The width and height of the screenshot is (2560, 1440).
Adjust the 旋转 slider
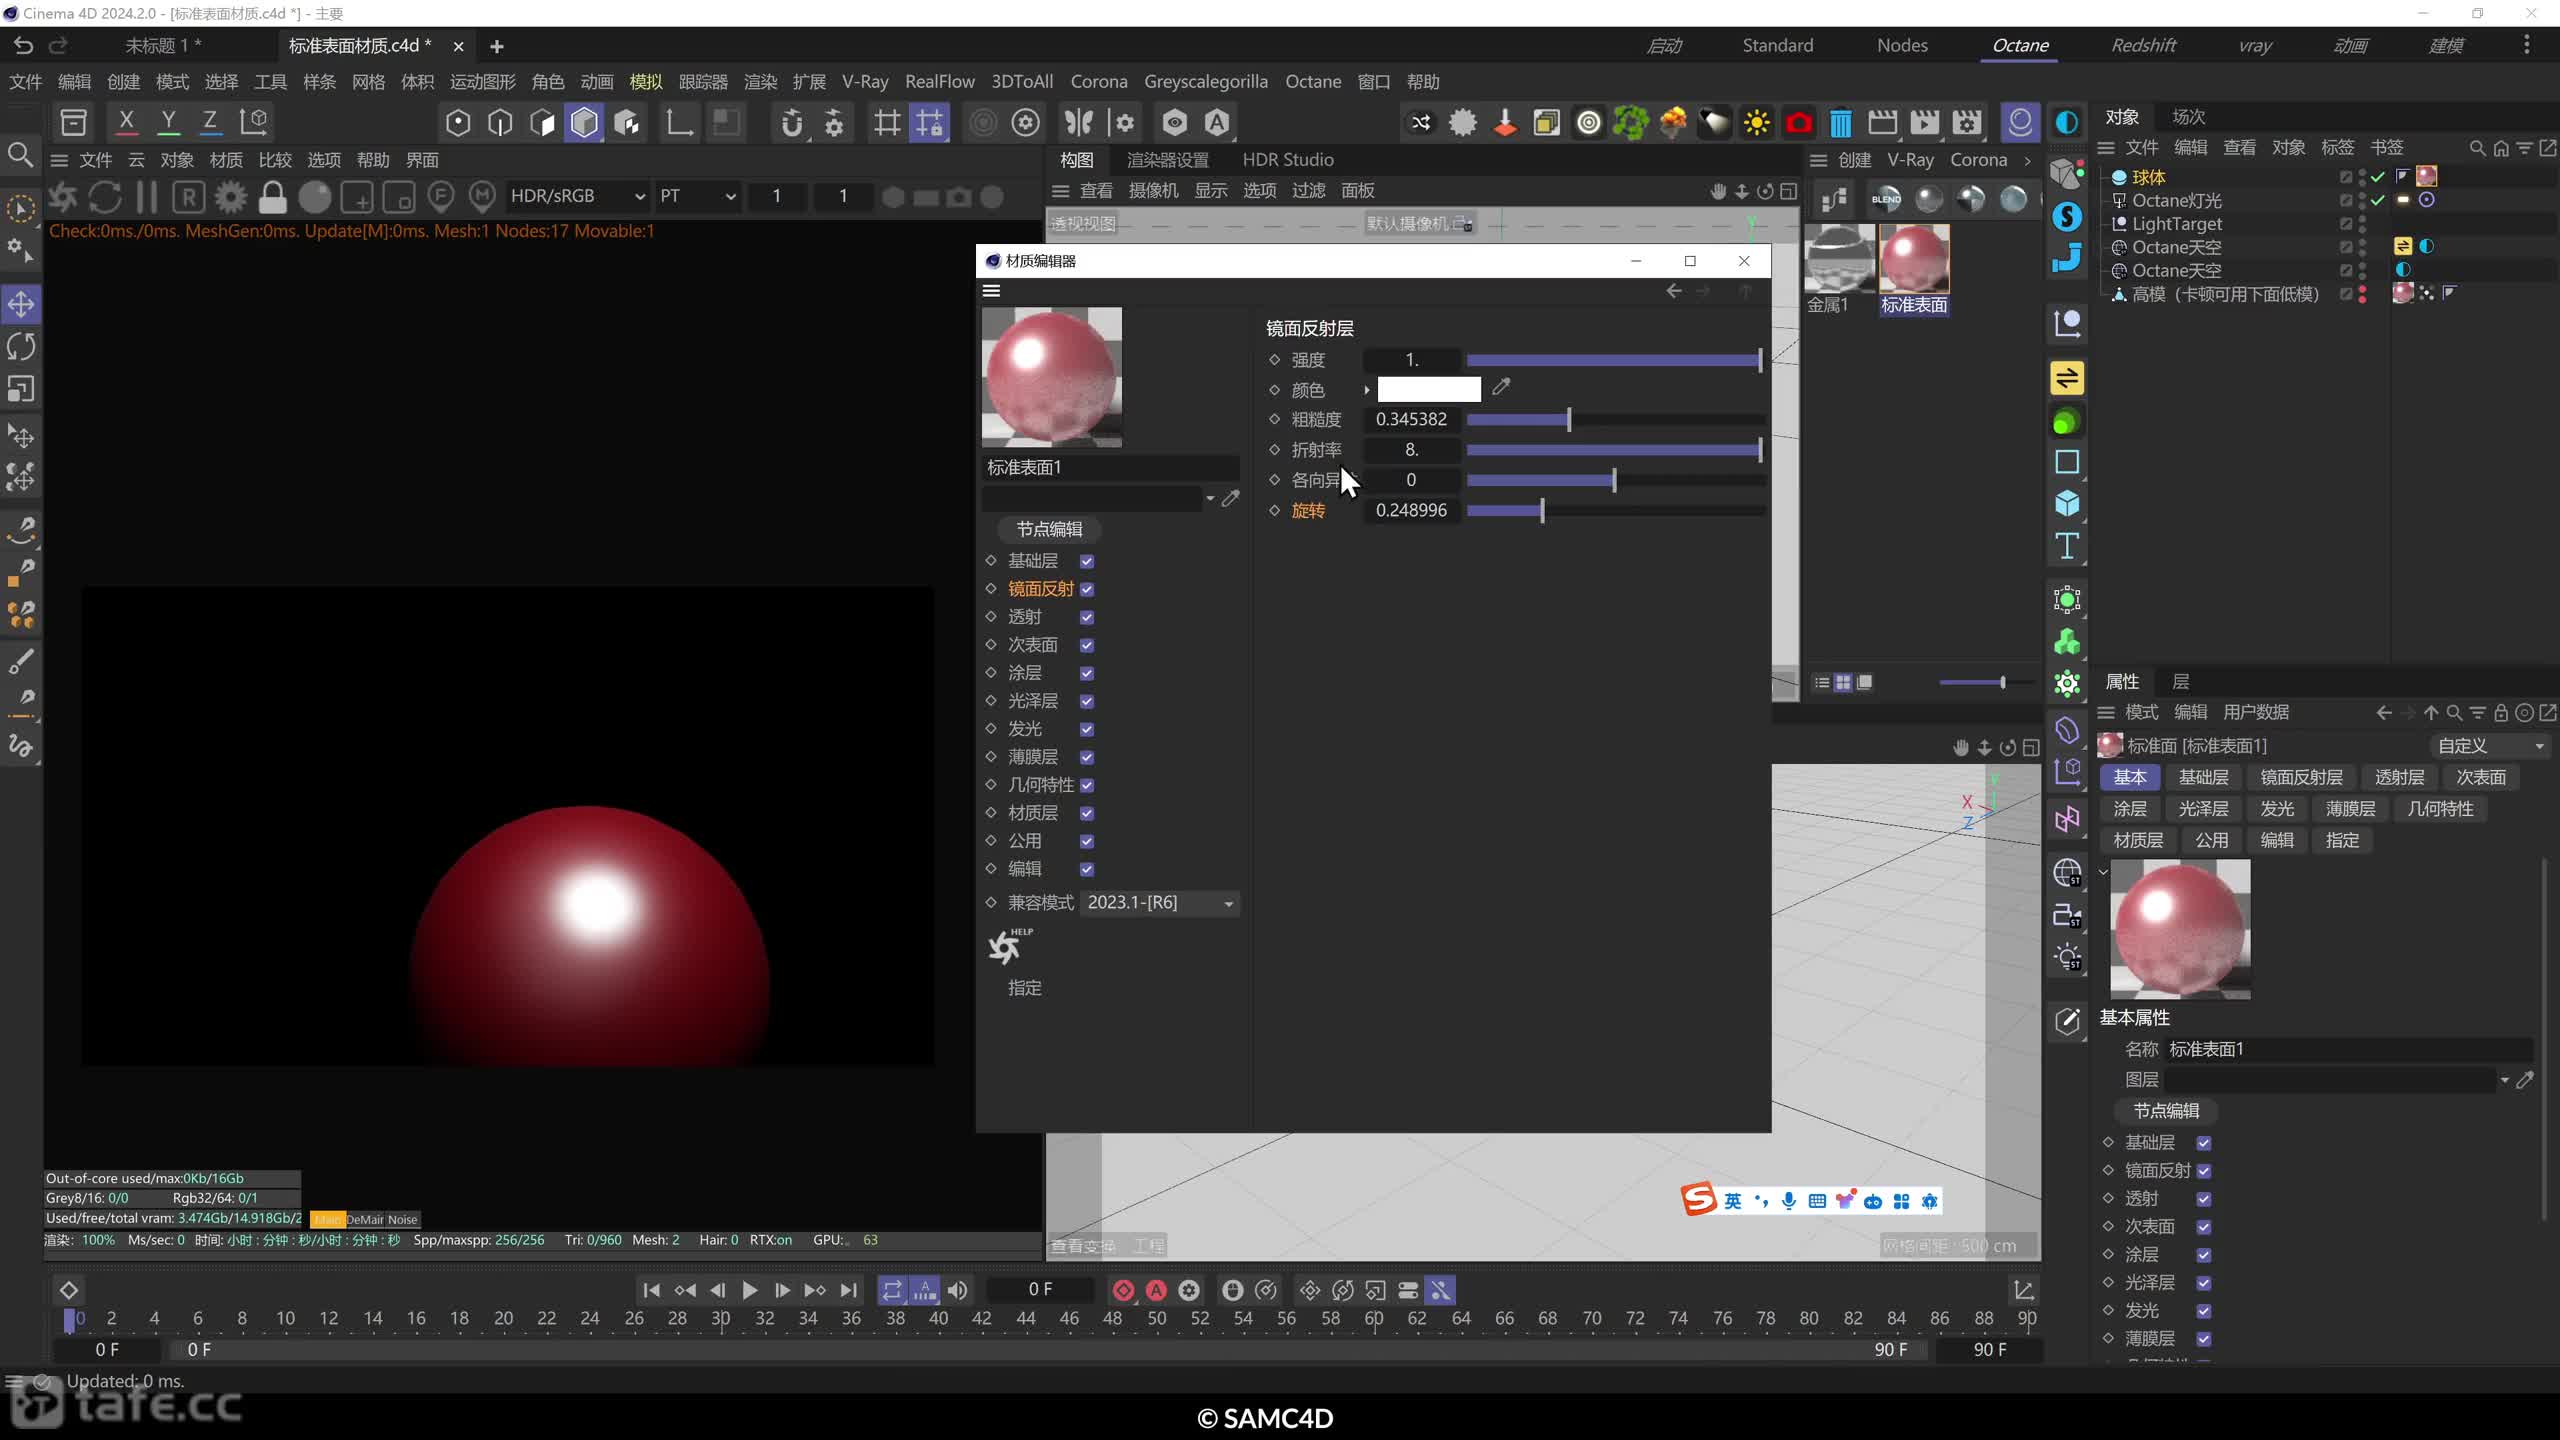(x=1615, y=511)
